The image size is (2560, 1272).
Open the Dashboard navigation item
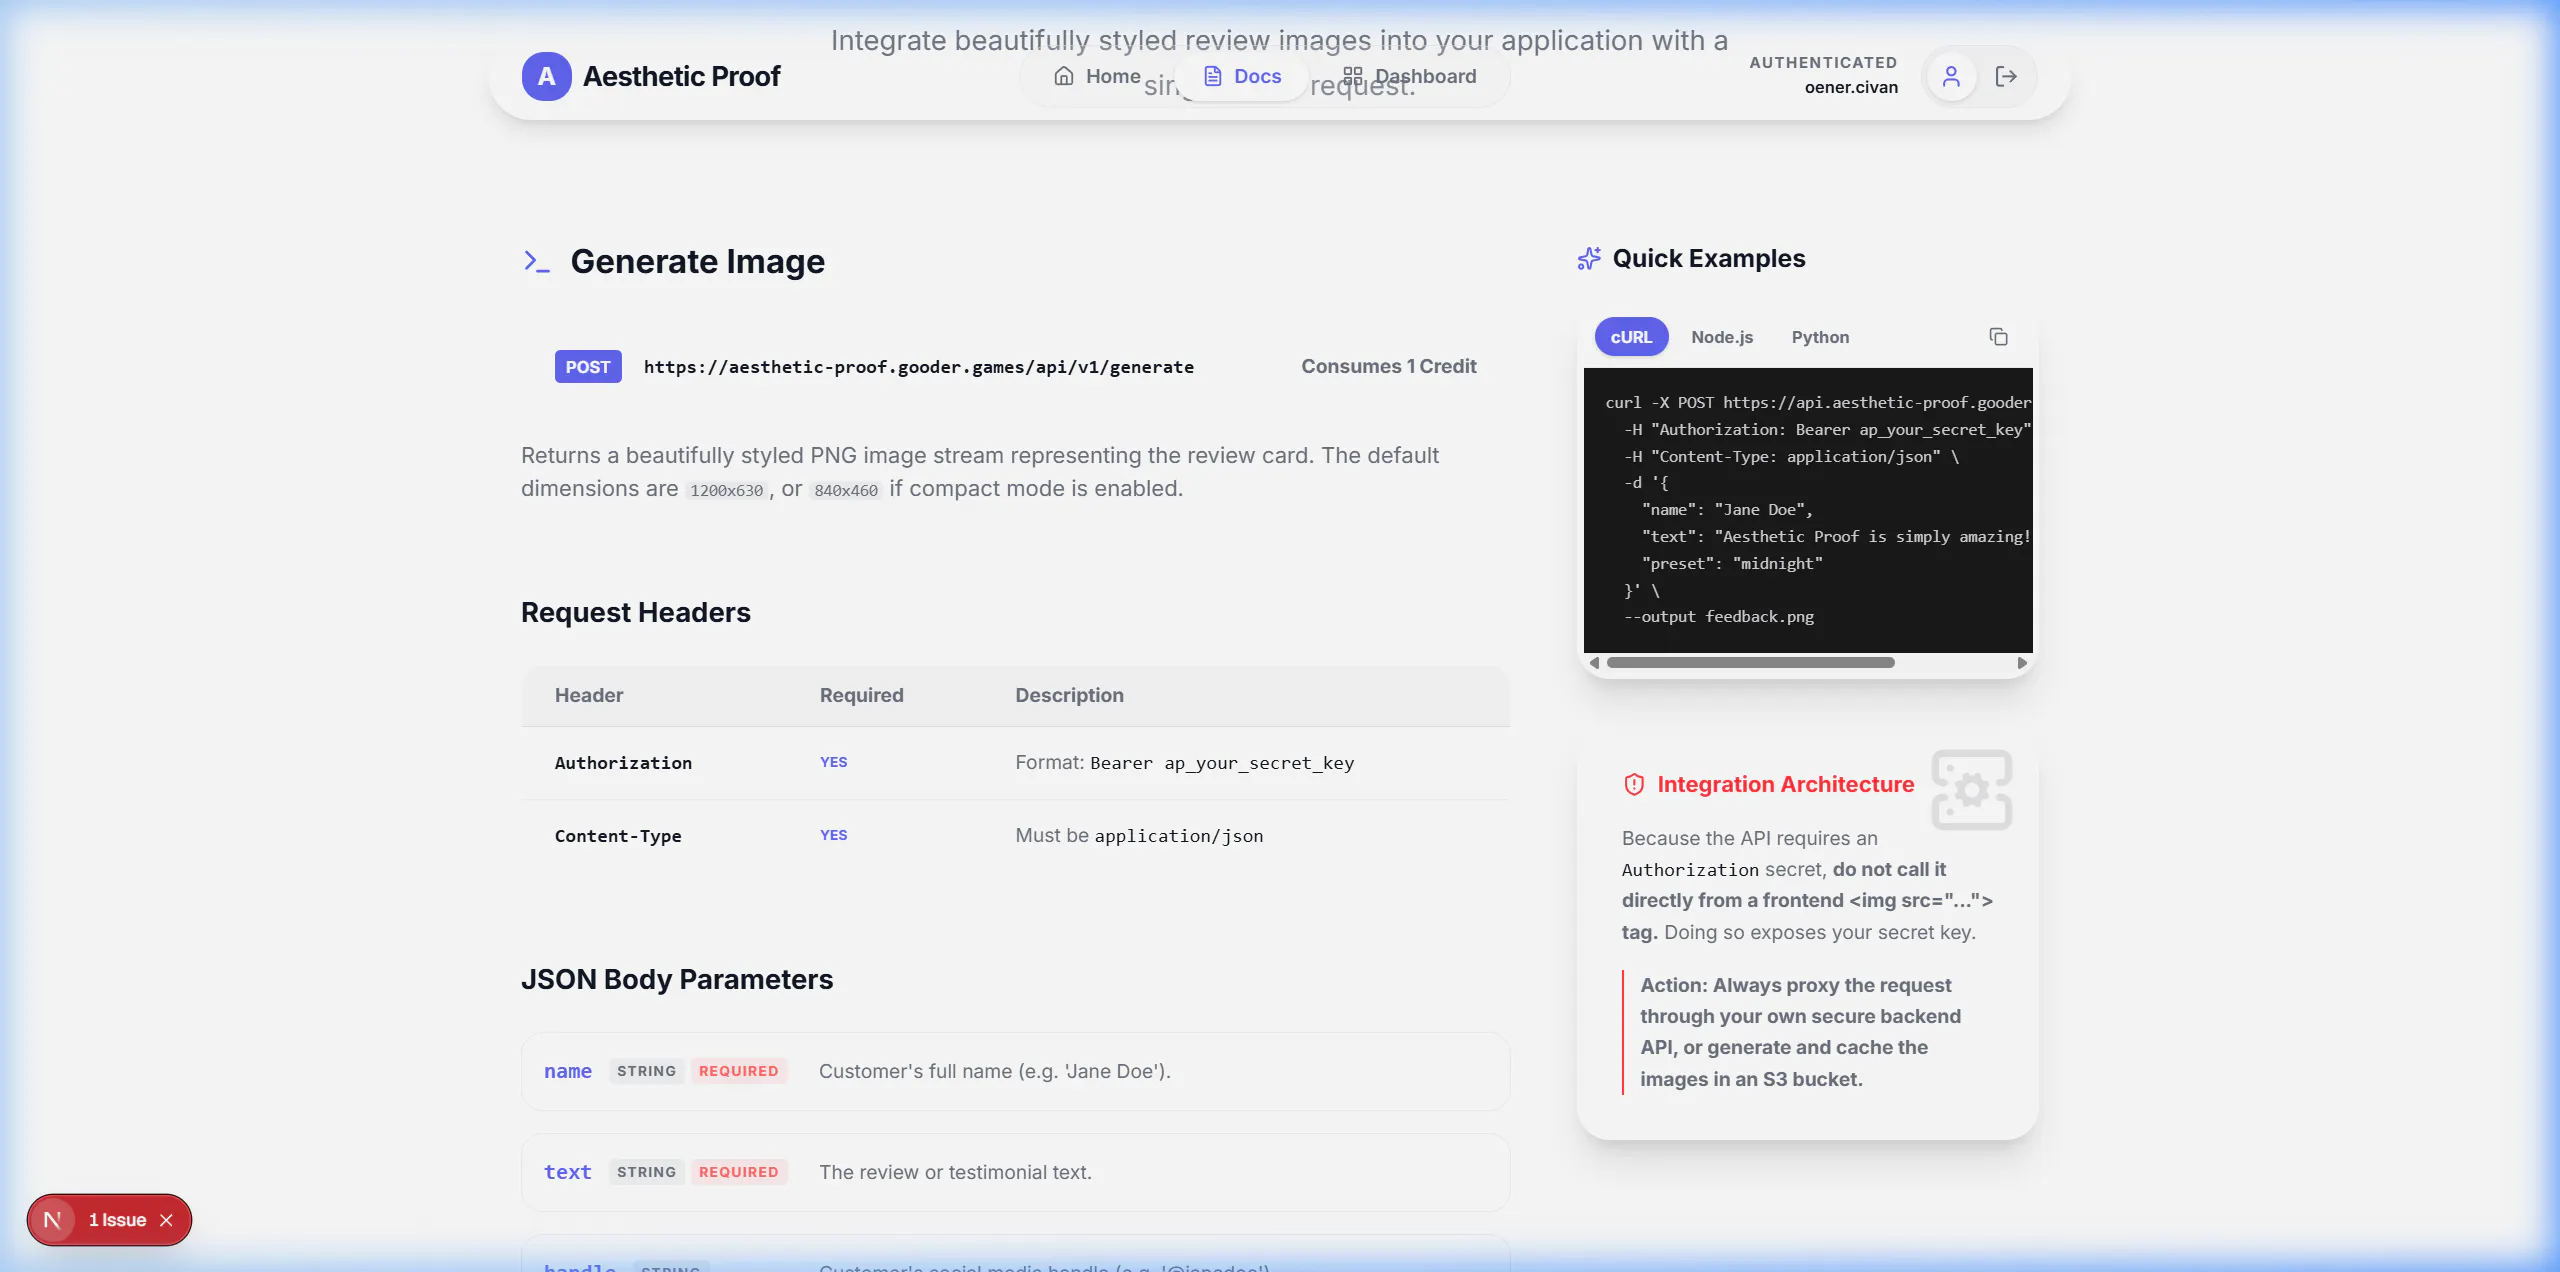tap(1410, 76)
